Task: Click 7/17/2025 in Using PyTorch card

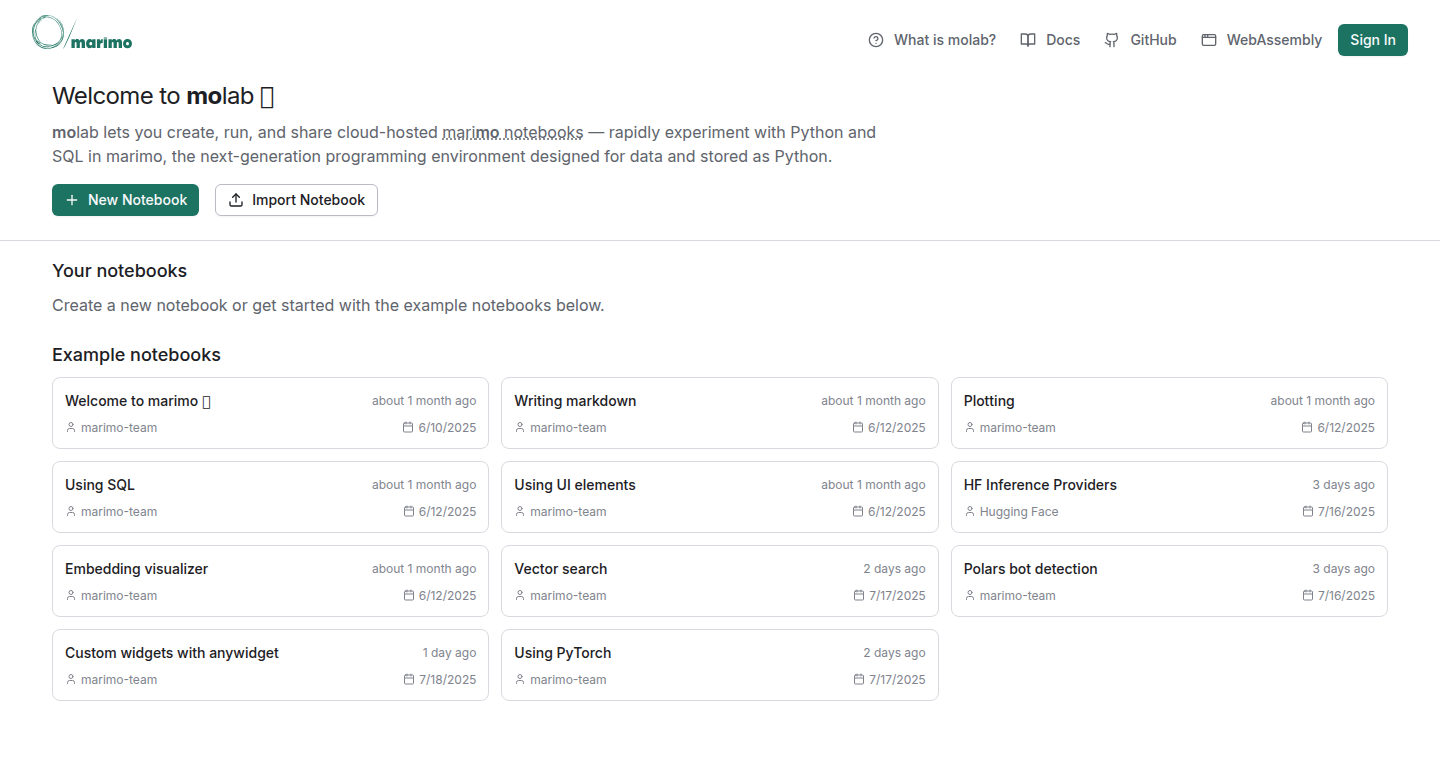Action: click(x=897, y=680)
